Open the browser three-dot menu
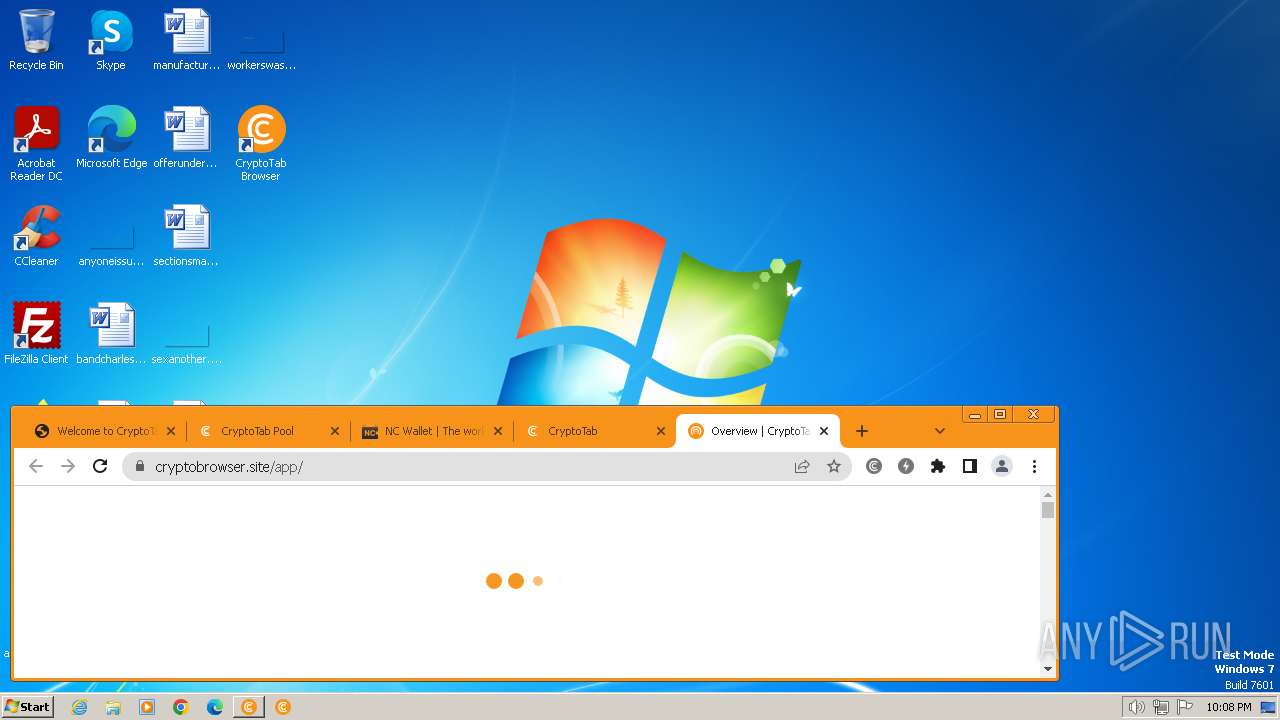 click(1034, 466)
